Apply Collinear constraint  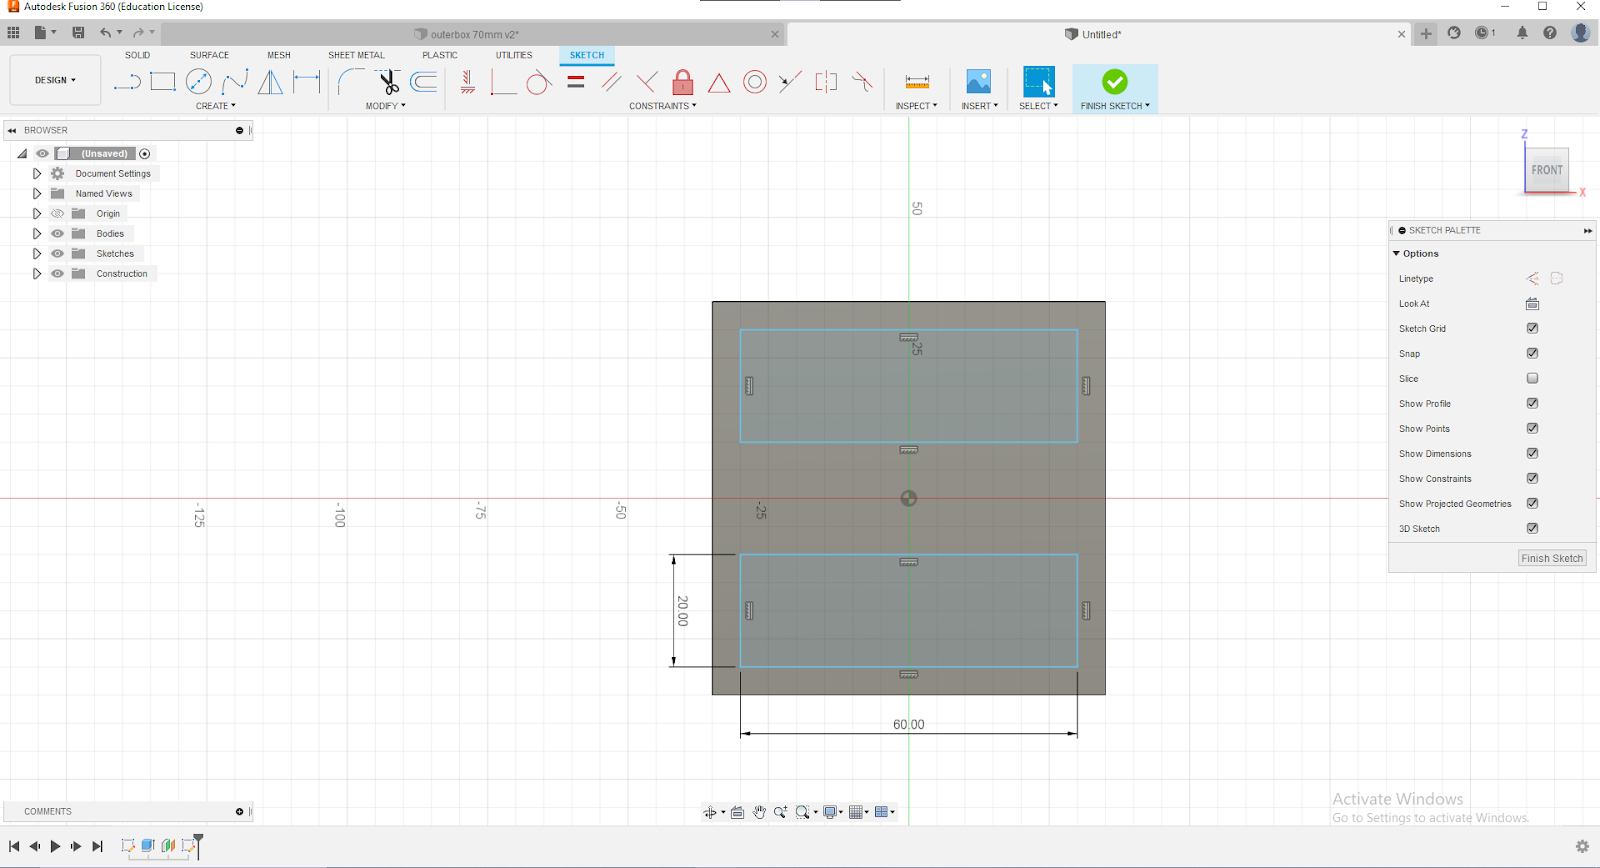pos(790,82)
